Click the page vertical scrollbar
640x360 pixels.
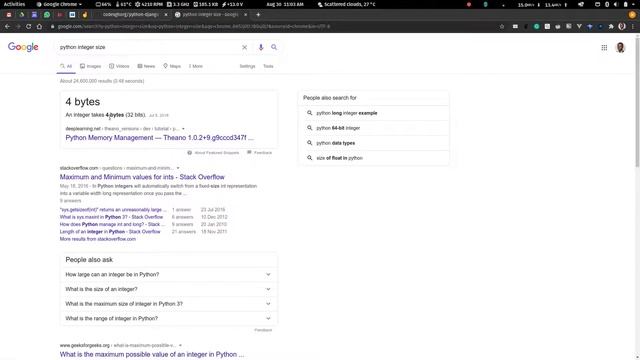[x=637, y=102]
